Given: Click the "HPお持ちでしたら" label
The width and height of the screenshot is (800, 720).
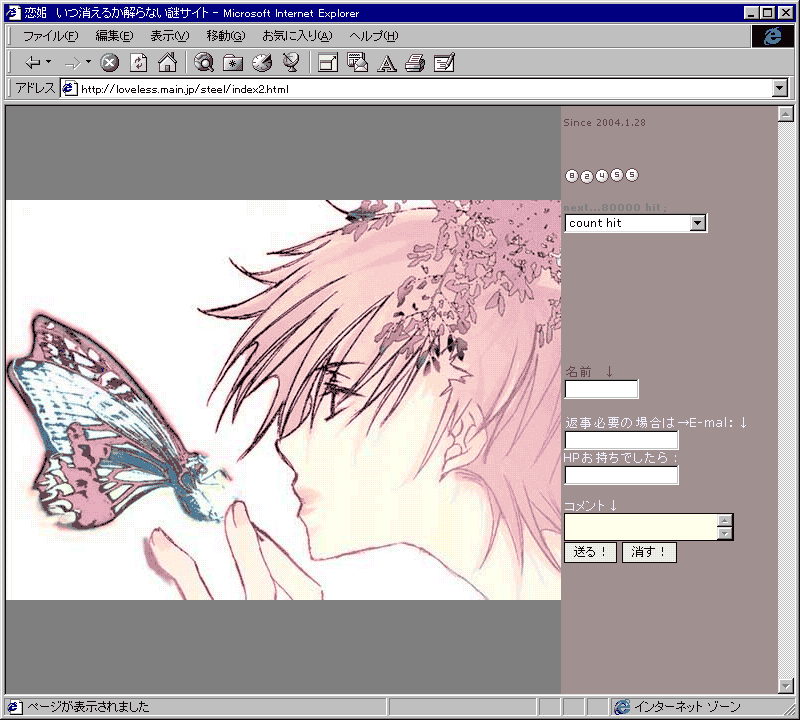Looking at the screenshot, I should [x=620, y=458].
